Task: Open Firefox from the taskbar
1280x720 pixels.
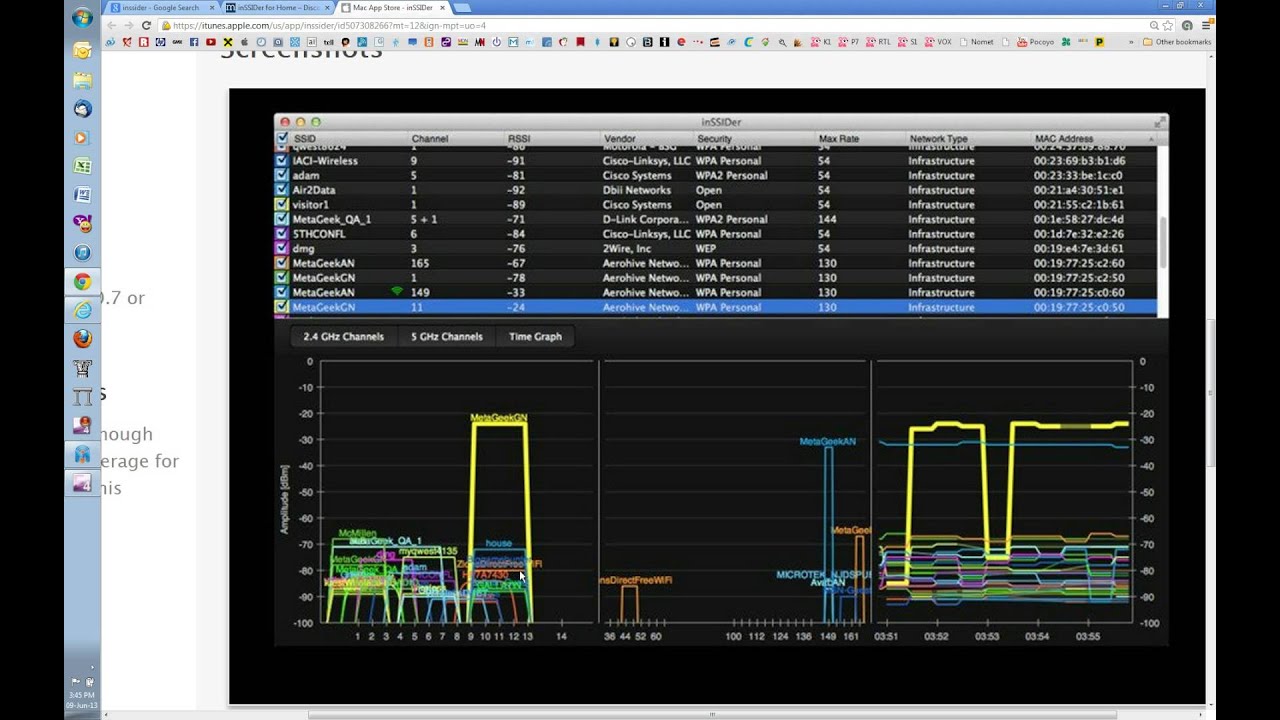Action: click(x=82, y=339)
